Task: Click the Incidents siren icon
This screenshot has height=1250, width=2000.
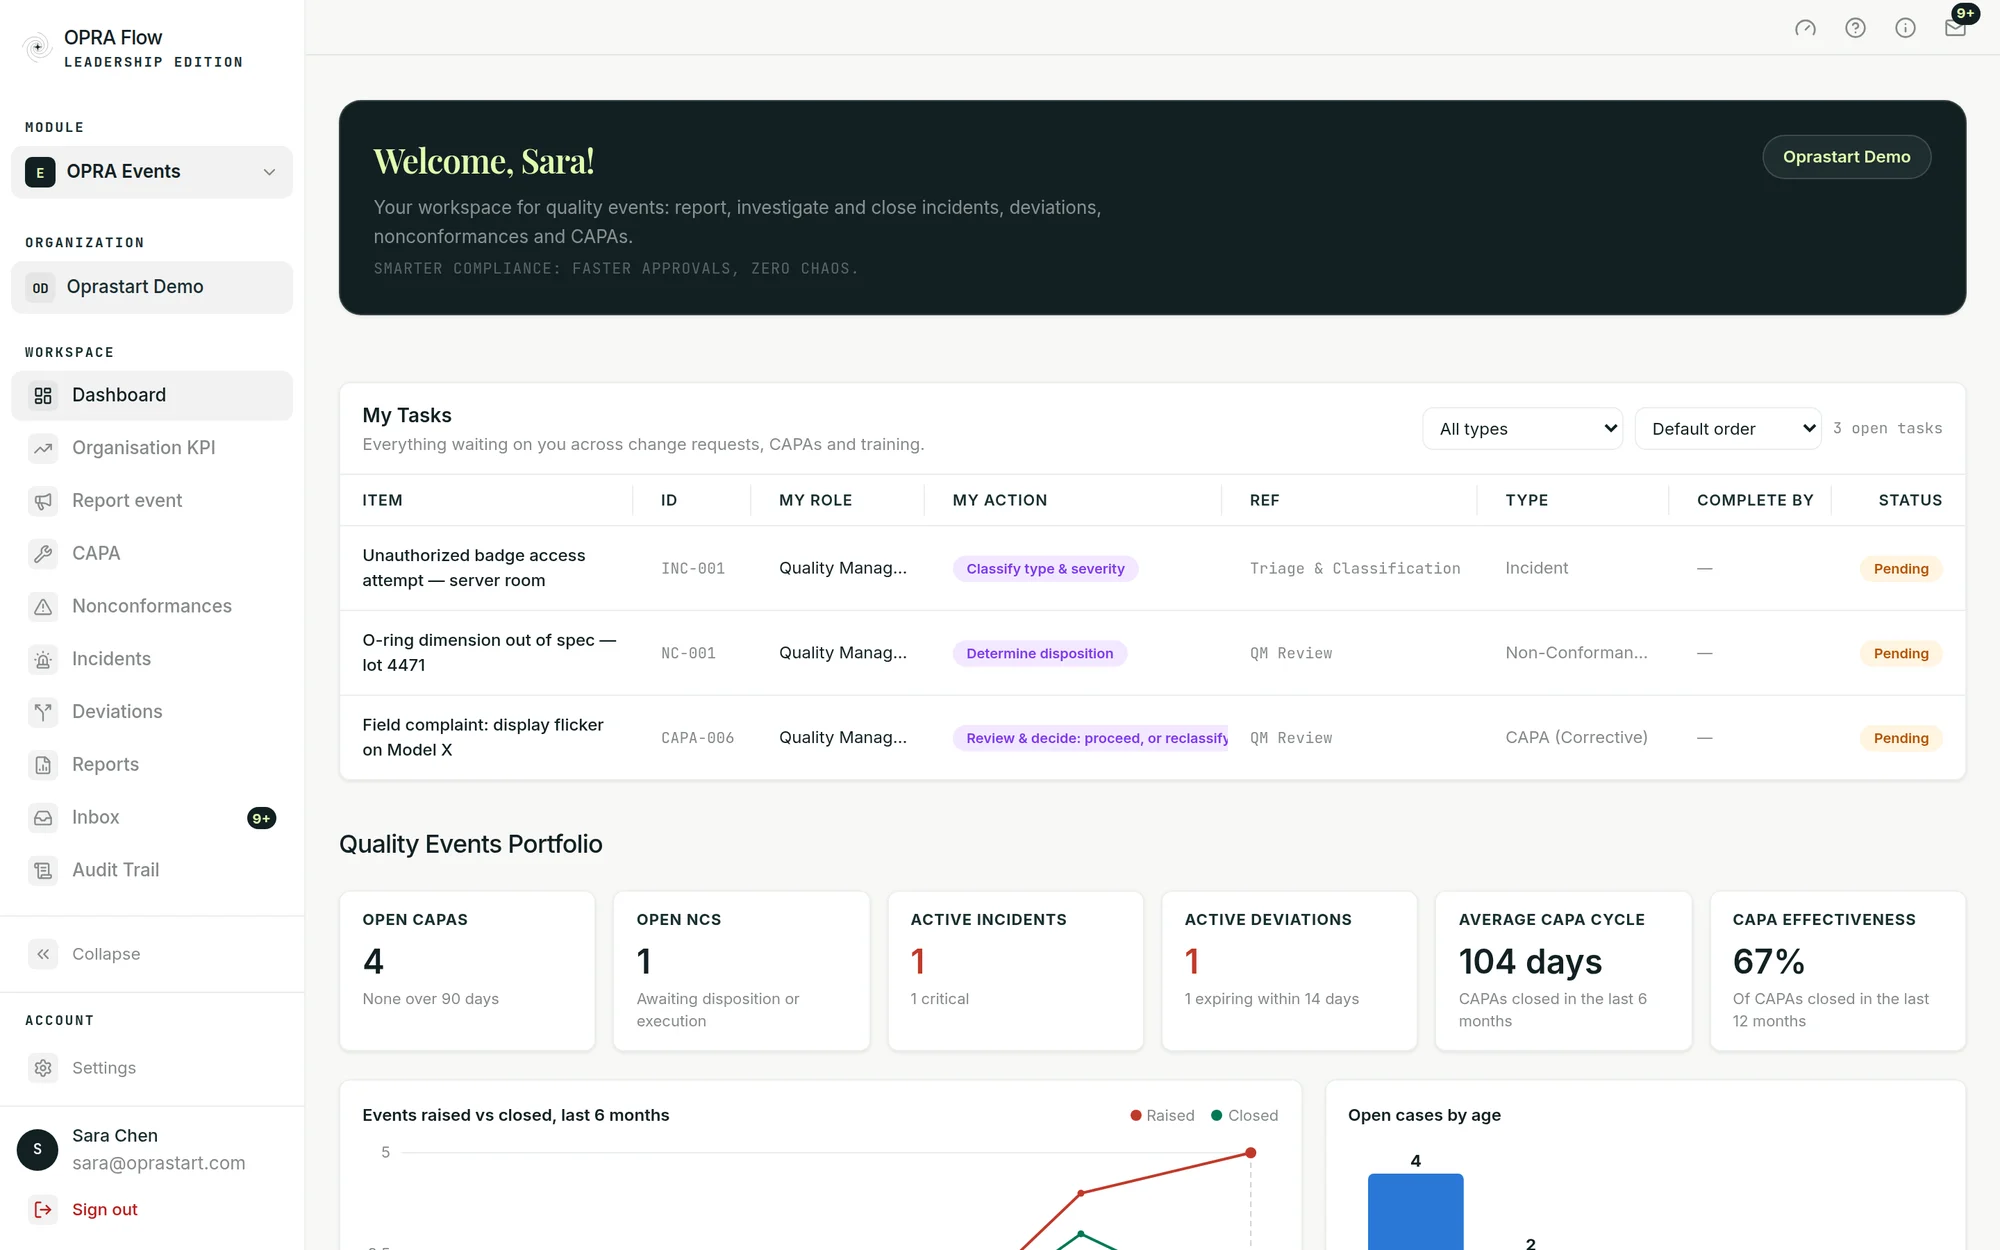Action: (x=43, y=659)
